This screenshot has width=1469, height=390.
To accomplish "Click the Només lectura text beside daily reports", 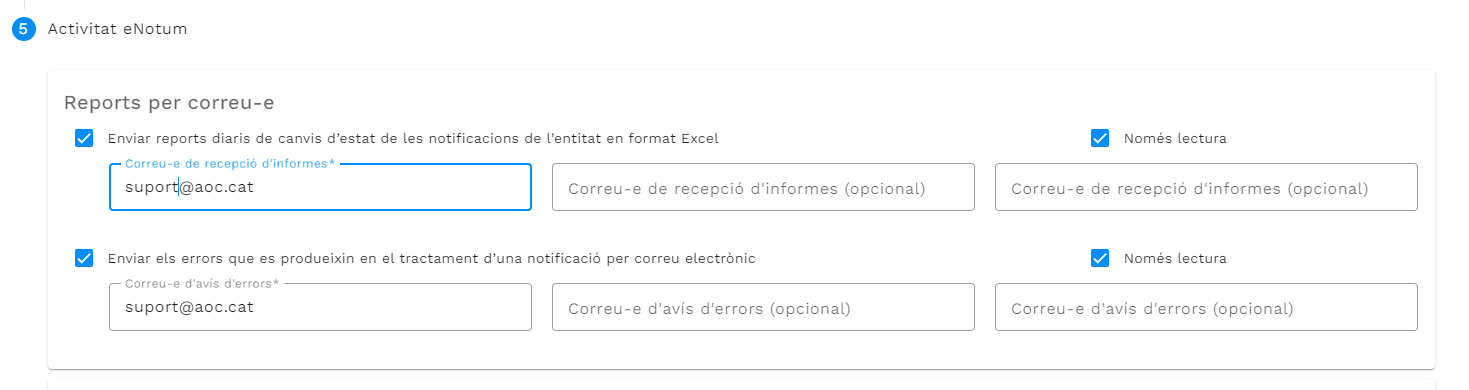I will point(1175,138).
